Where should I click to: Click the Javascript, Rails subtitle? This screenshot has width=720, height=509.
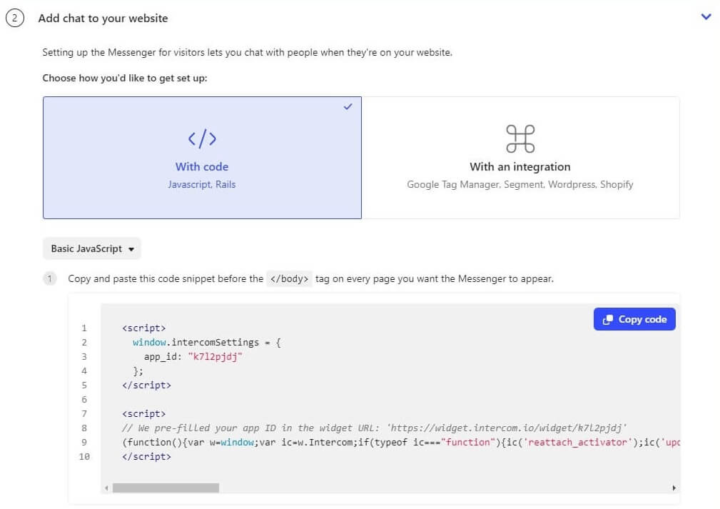[x=202, y=184]
